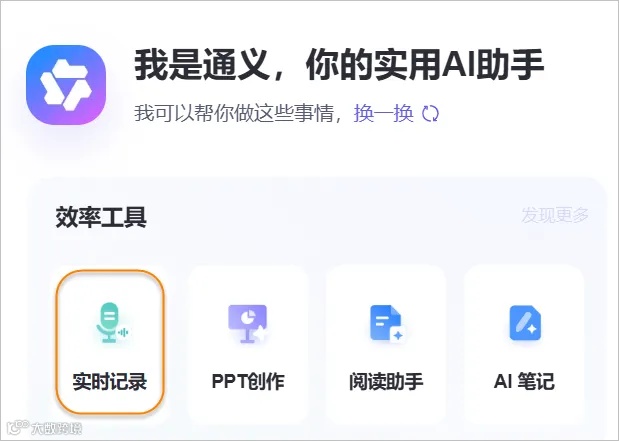Select the green microphone icon for 实时记录
This screenshot has height=441, width=619.
(111, 323)
